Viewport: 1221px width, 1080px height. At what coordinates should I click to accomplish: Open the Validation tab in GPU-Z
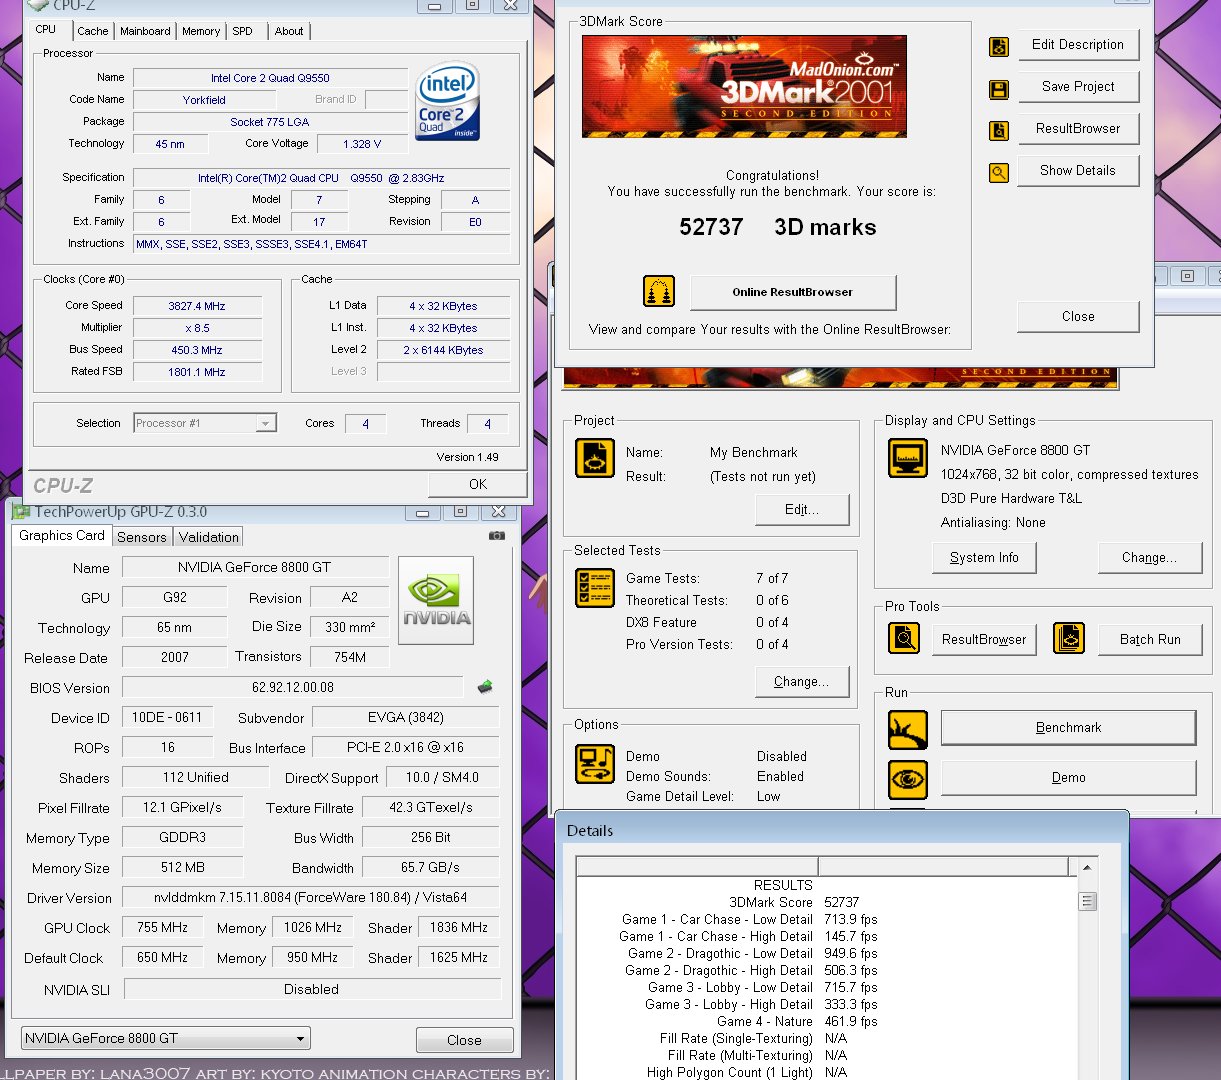(x=209, y=537)
